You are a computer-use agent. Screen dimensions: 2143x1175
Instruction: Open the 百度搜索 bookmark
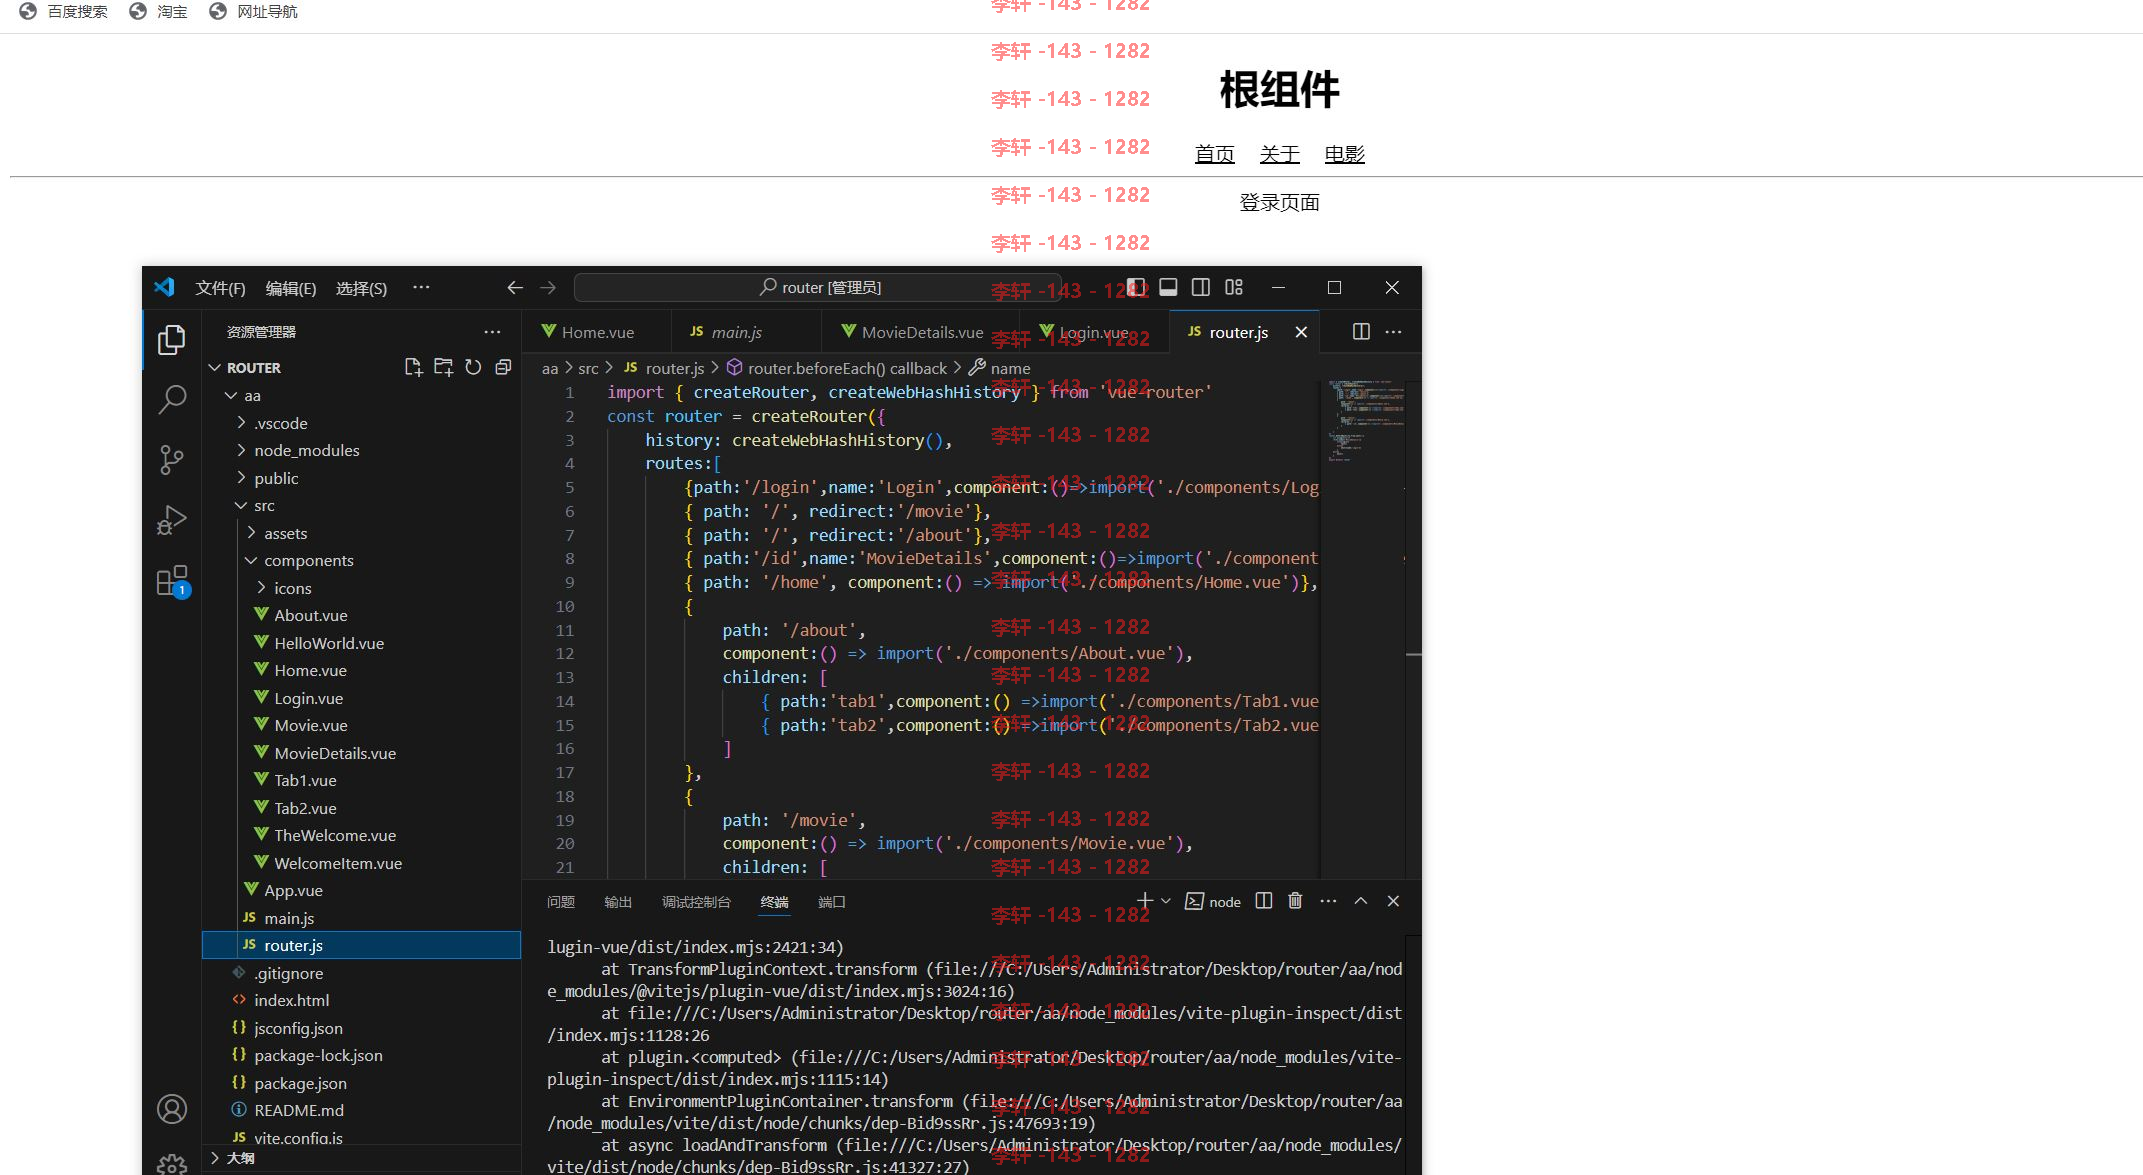coord(64,11)
